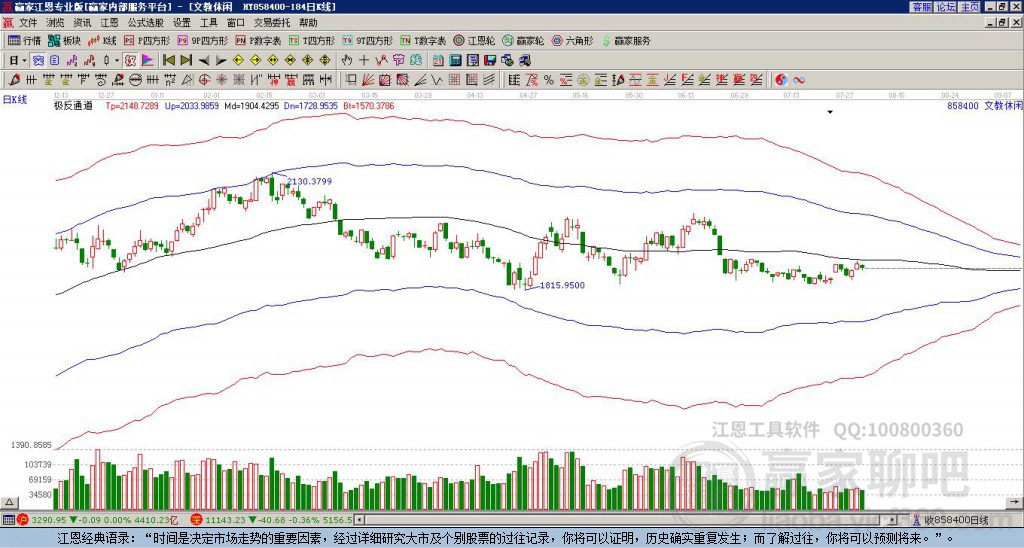Open the 9T四方形 tool
The width and height of the screenshot is (1024, 548).
(x=367, y=40)
